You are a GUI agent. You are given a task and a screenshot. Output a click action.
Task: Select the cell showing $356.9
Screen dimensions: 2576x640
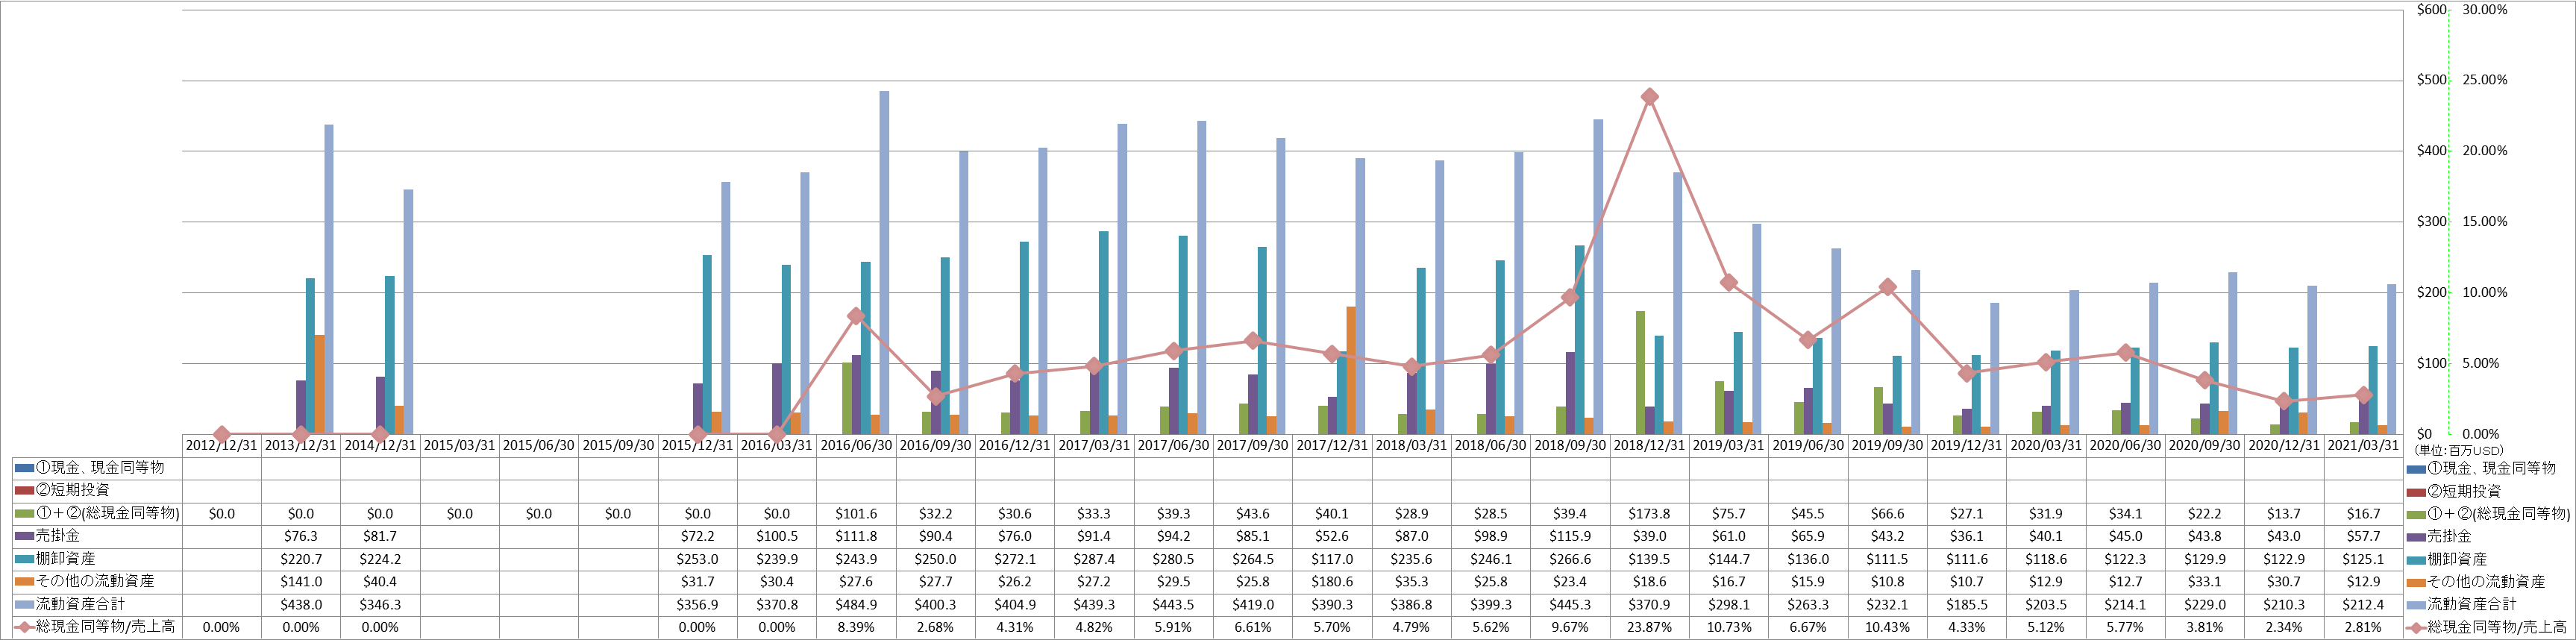[x=697, y=604]
